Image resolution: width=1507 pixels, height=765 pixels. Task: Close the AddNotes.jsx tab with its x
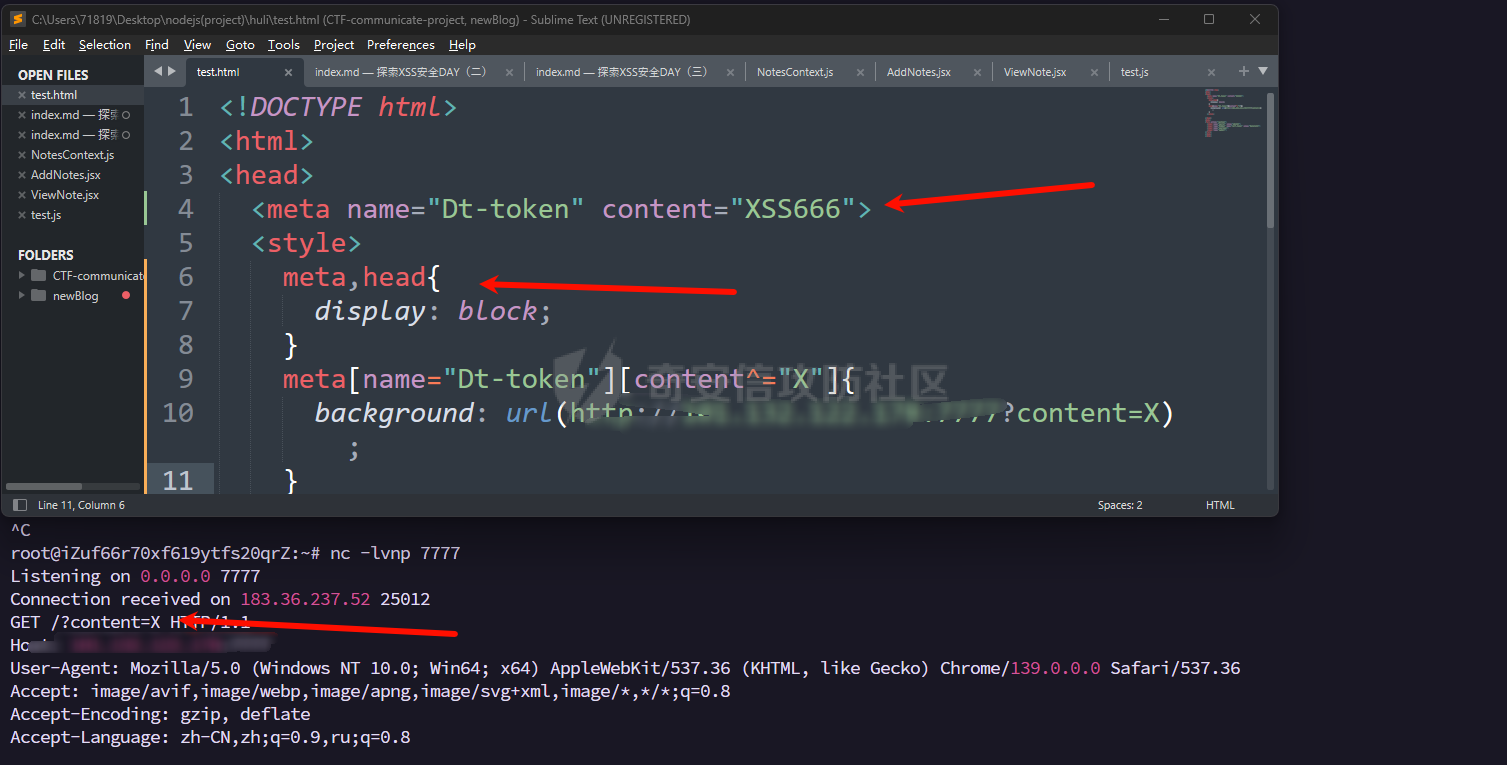[x=976, y=72]
